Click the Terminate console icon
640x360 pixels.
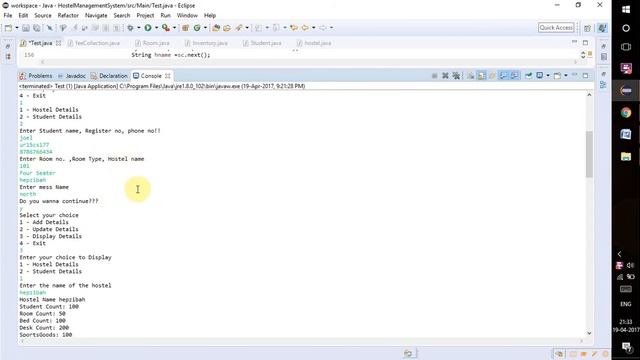tap(434, 76)
